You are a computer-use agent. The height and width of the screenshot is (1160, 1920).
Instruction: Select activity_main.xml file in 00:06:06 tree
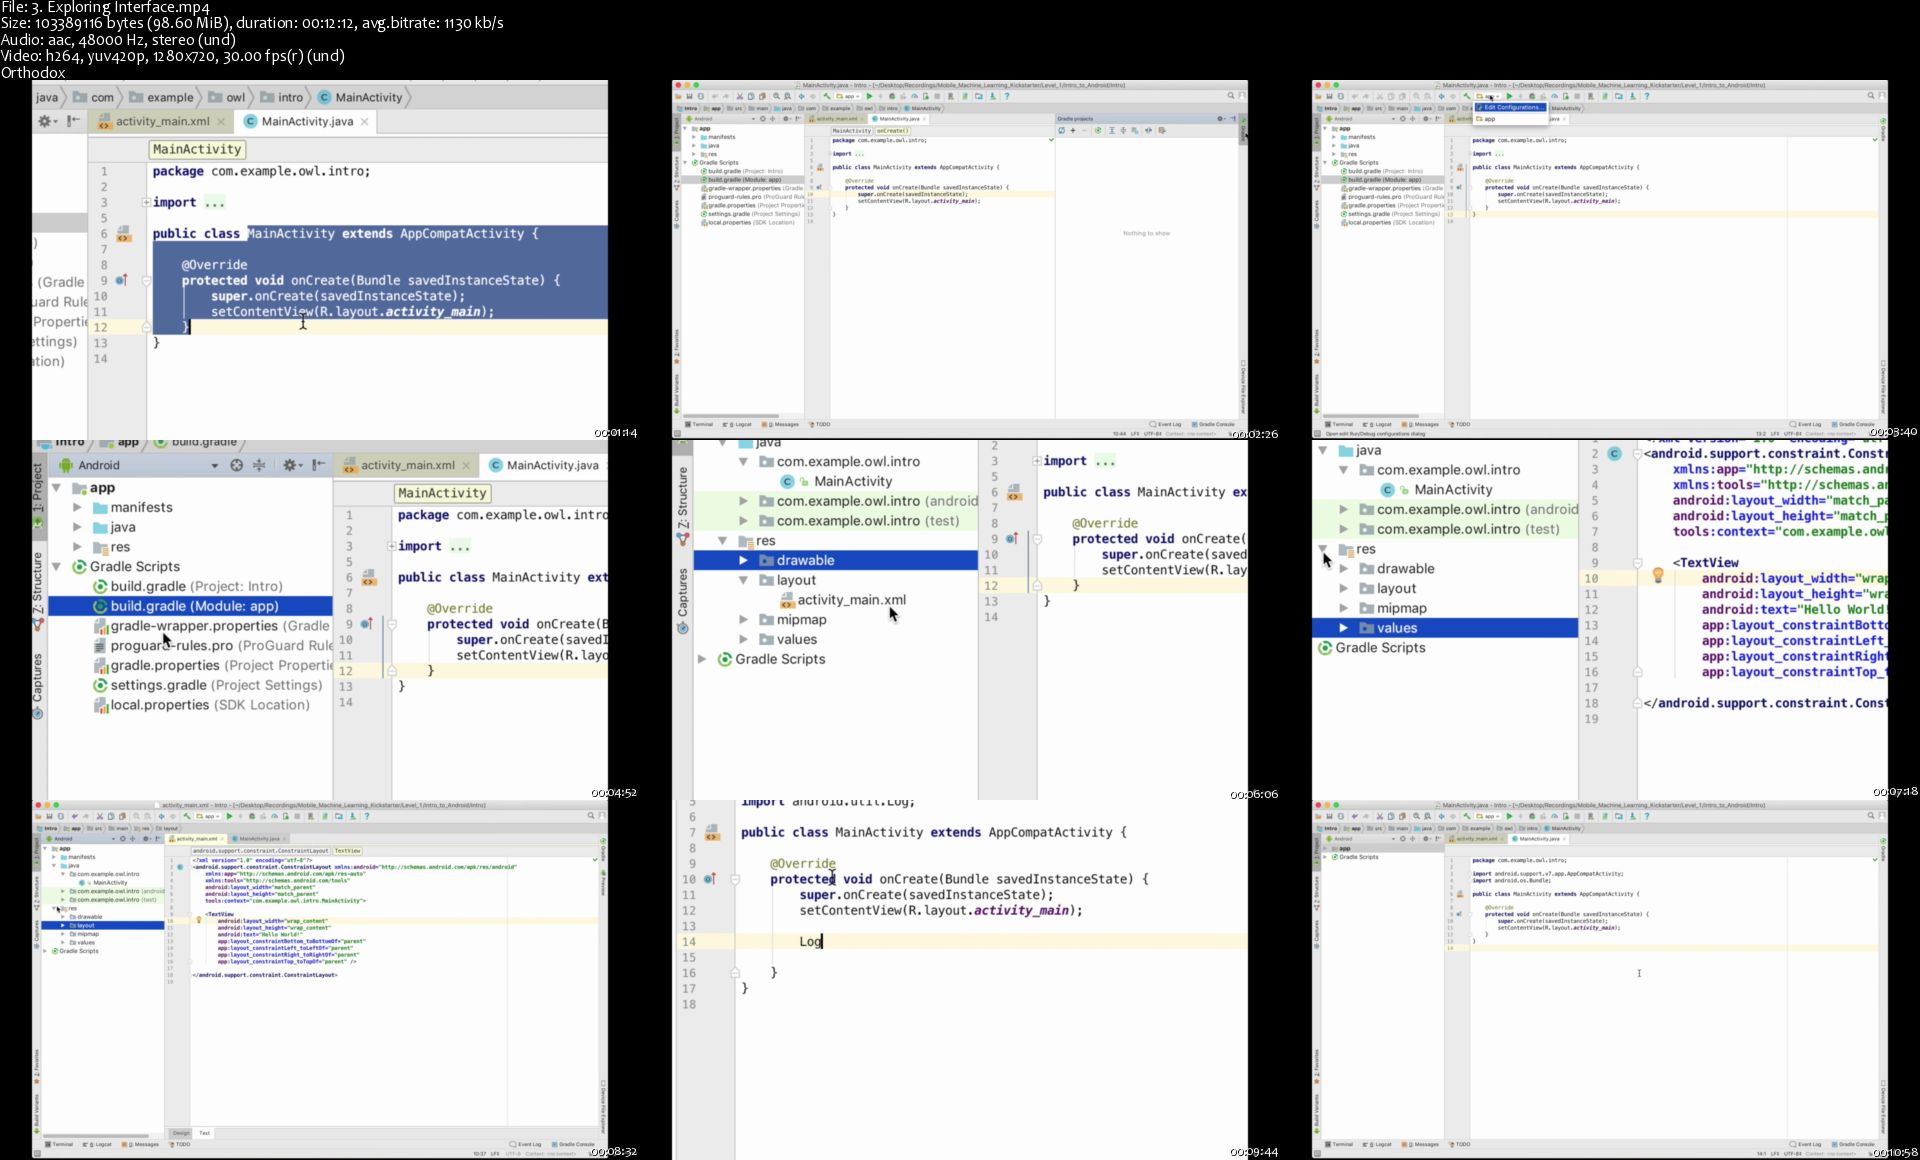[842, 600]
